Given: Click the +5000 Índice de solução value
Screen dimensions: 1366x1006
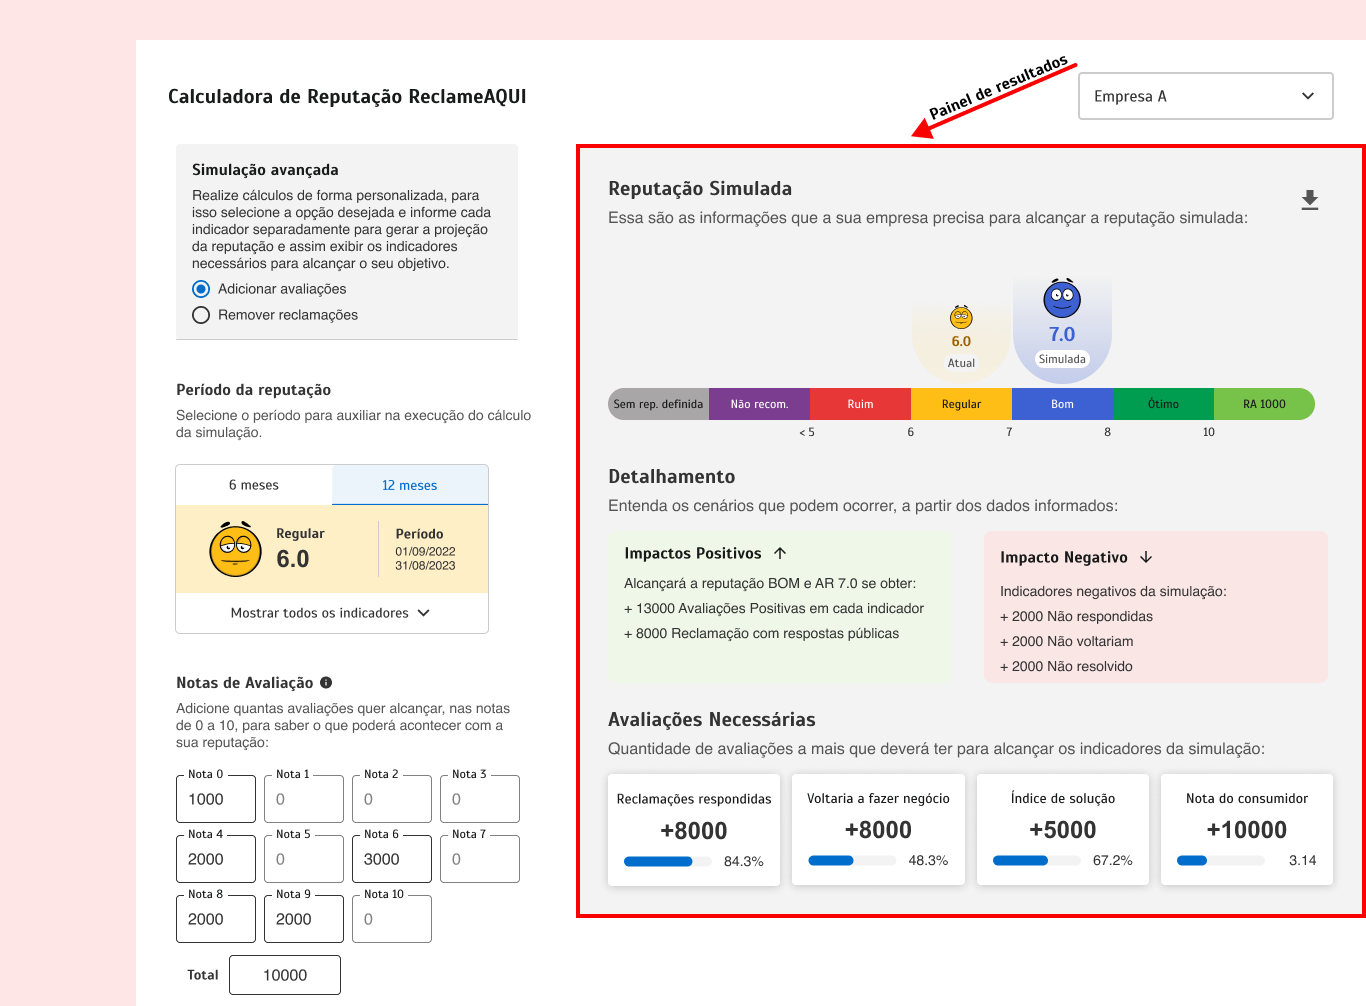Looking at the screenshot, I should [x=1063, y=830].
